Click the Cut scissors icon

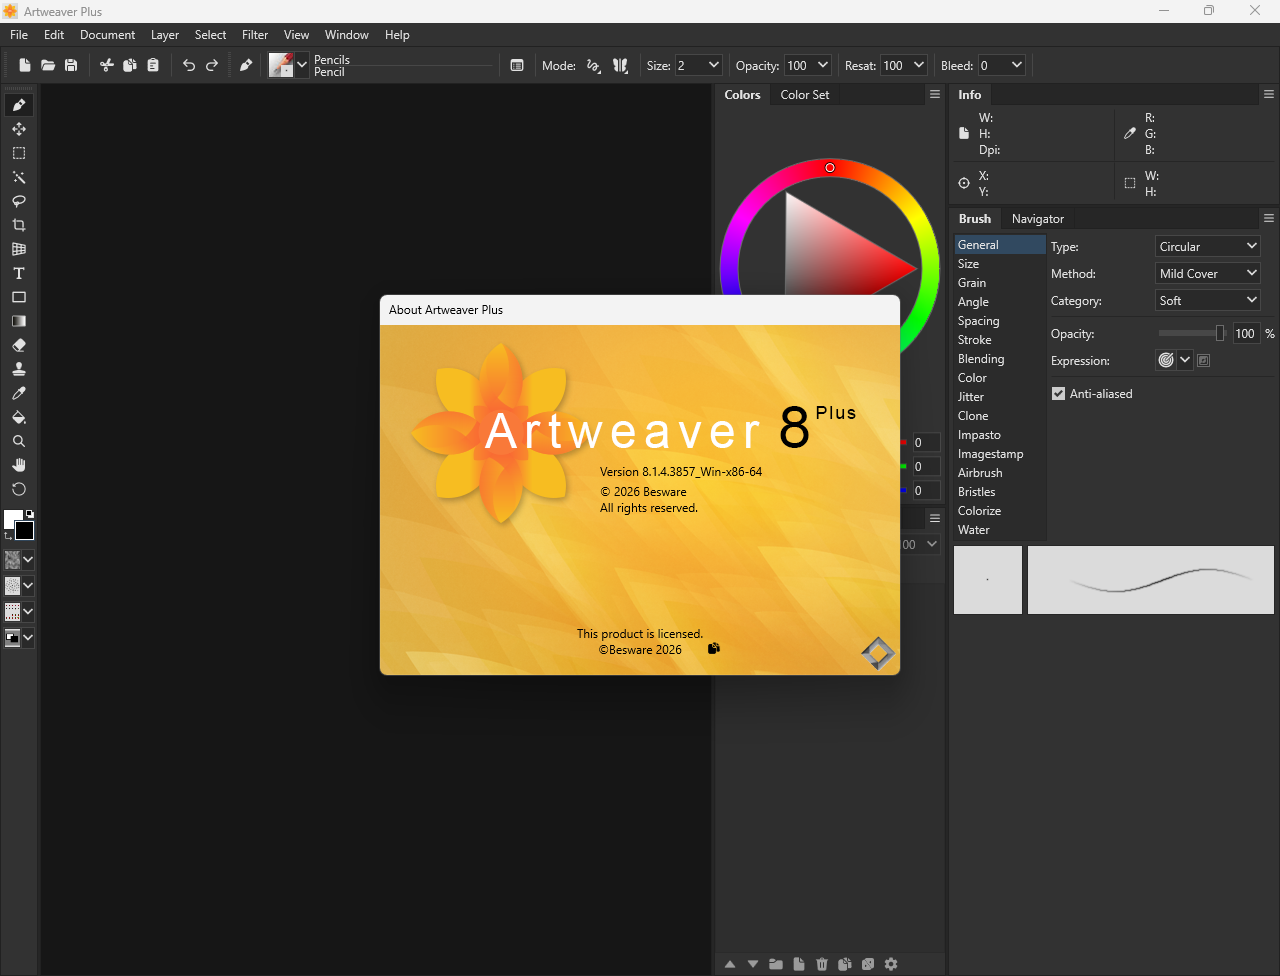107,65
